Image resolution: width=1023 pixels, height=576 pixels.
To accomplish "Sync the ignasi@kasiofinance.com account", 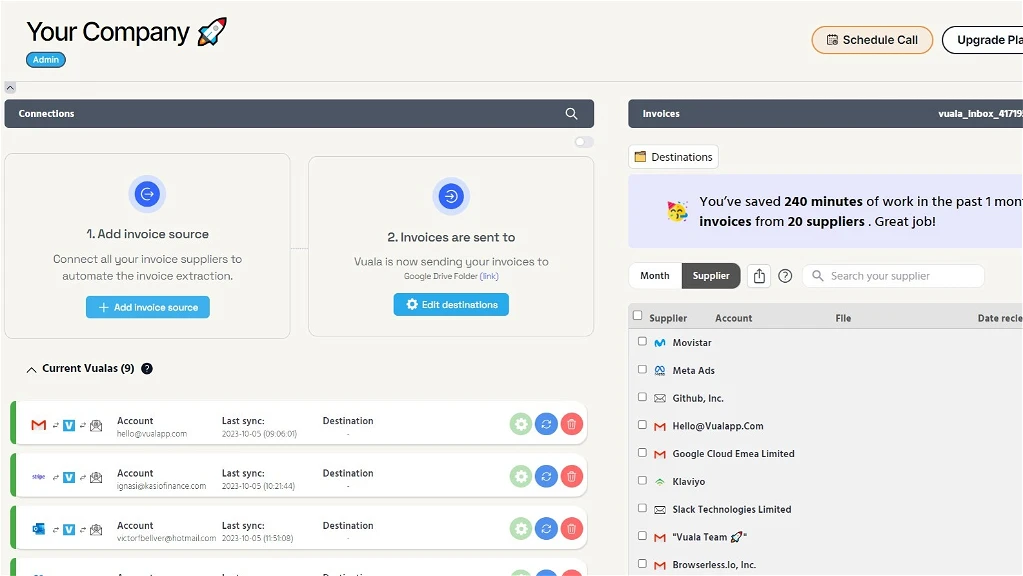I will click(546, 476).
